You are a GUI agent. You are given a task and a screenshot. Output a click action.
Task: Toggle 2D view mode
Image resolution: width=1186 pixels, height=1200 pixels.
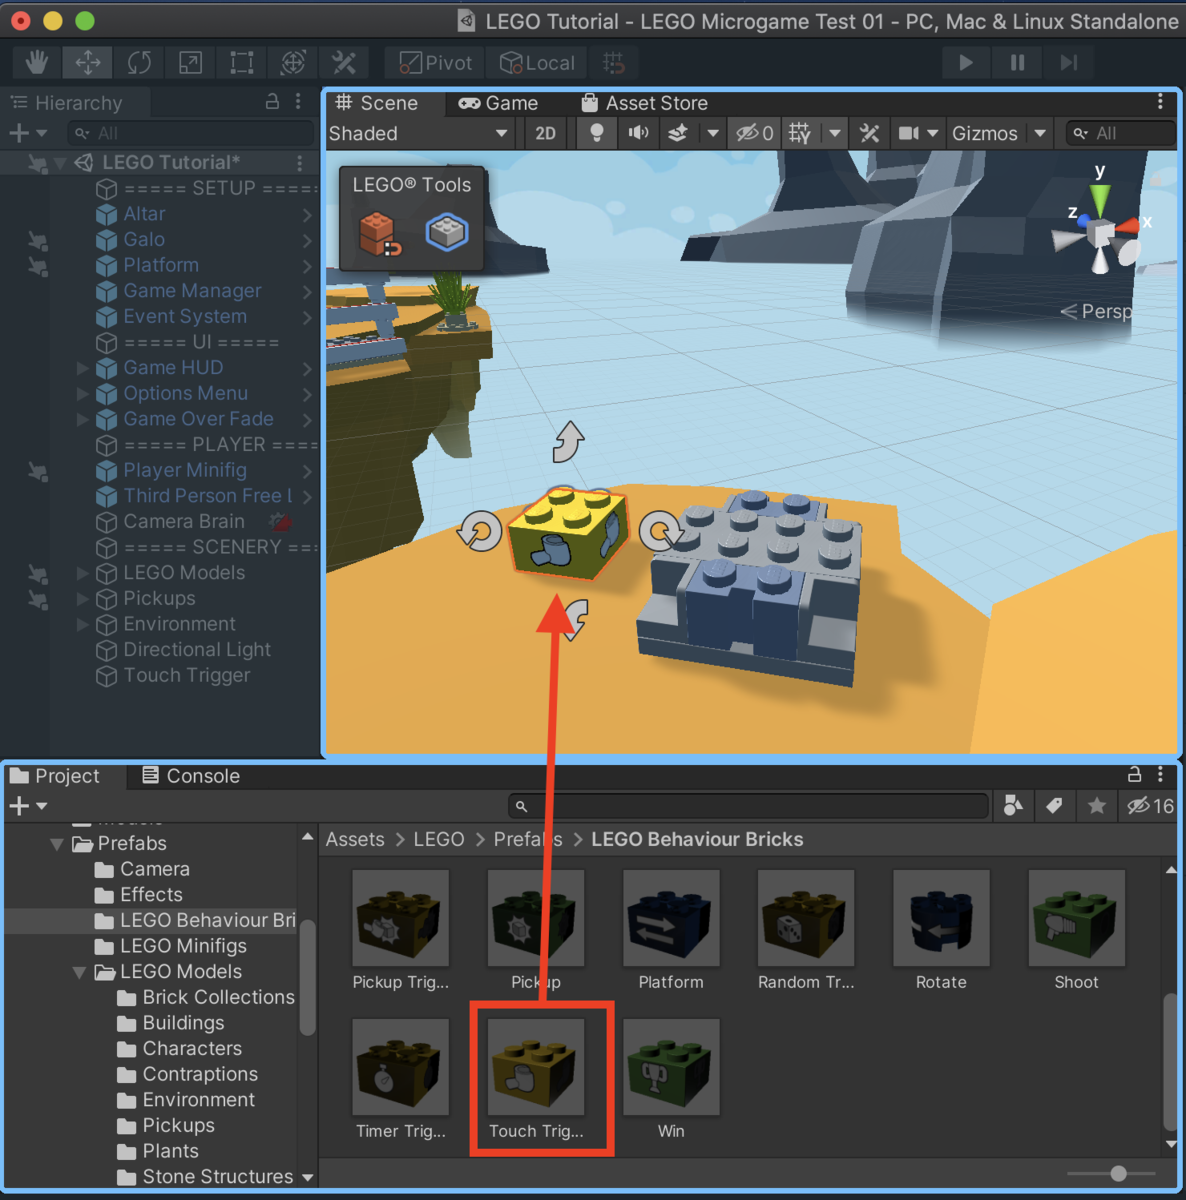click(x=545, y=133)
